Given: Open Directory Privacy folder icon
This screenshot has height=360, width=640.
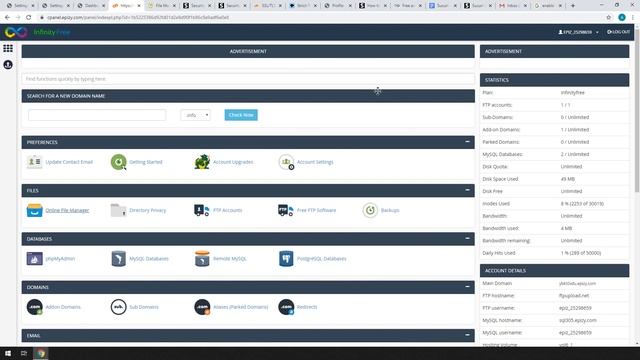Looking at the screenshot, I should point(118,210).
